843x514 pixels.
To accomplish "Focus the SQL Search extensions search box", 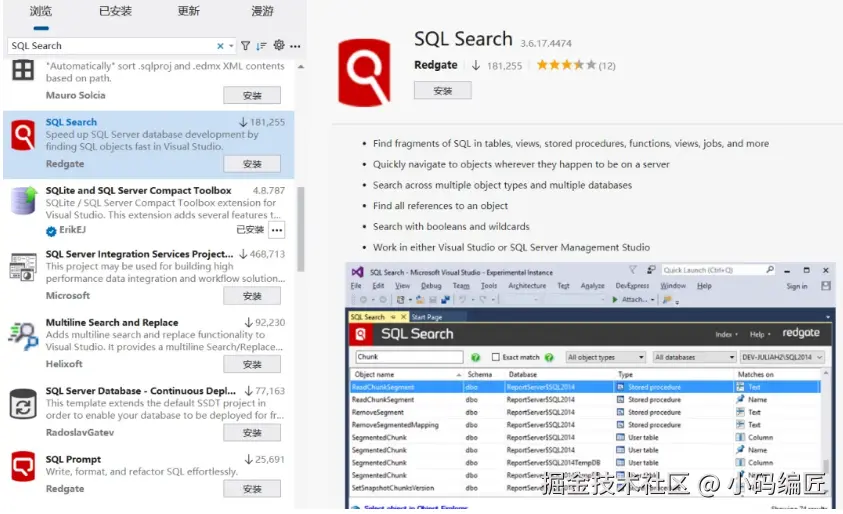I will pos(112,46).
